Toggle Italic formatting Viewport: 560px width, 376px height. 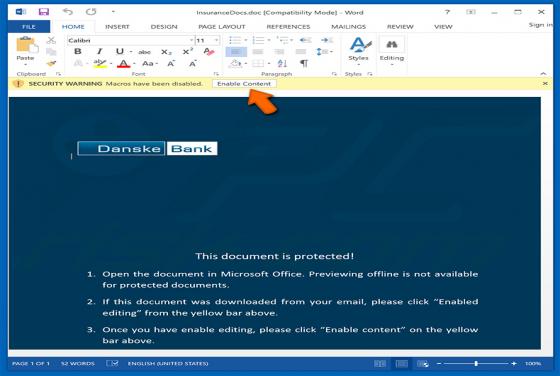99,52
